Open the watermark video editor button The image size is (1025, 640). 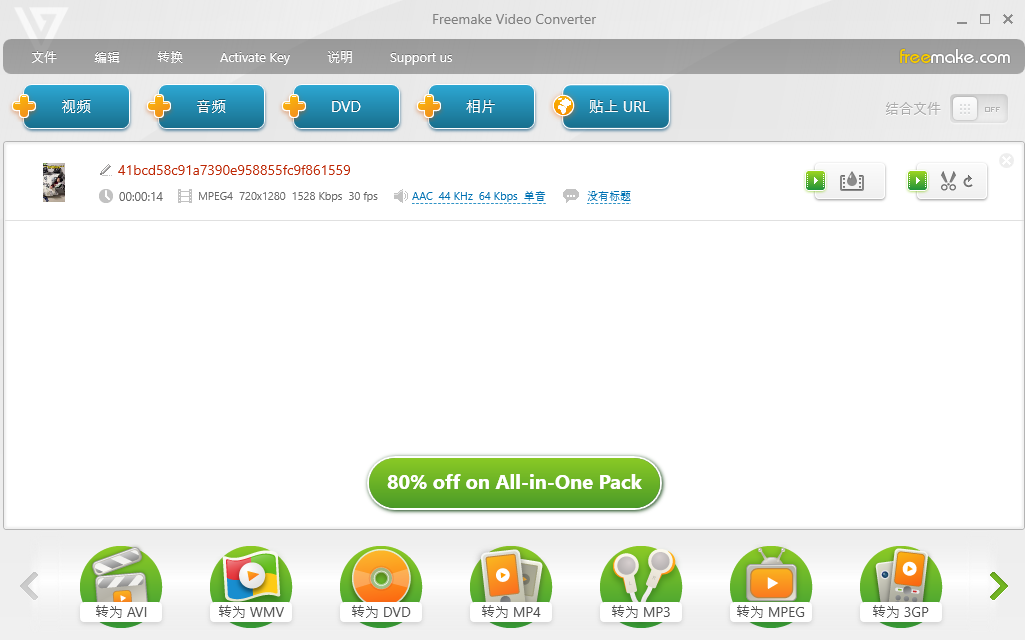click(x=850, y=181)
